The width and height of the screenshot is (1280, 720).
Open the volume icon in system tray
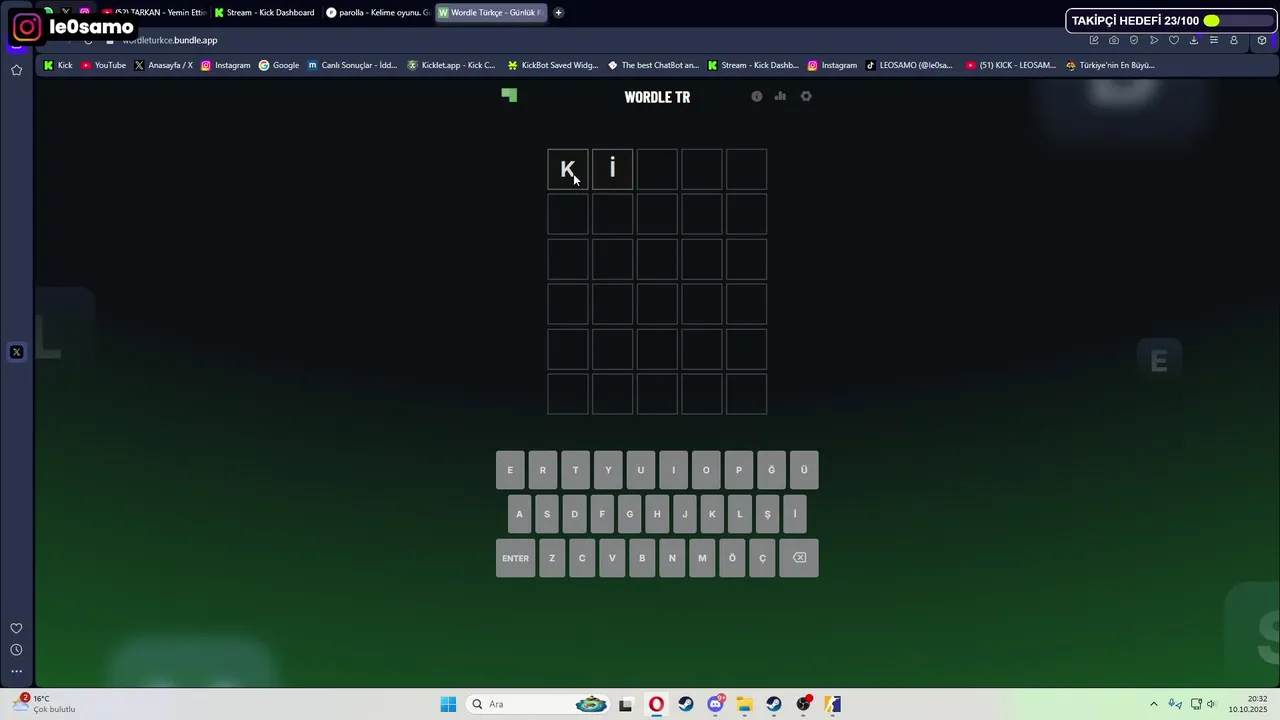(x=1211, y=704)
